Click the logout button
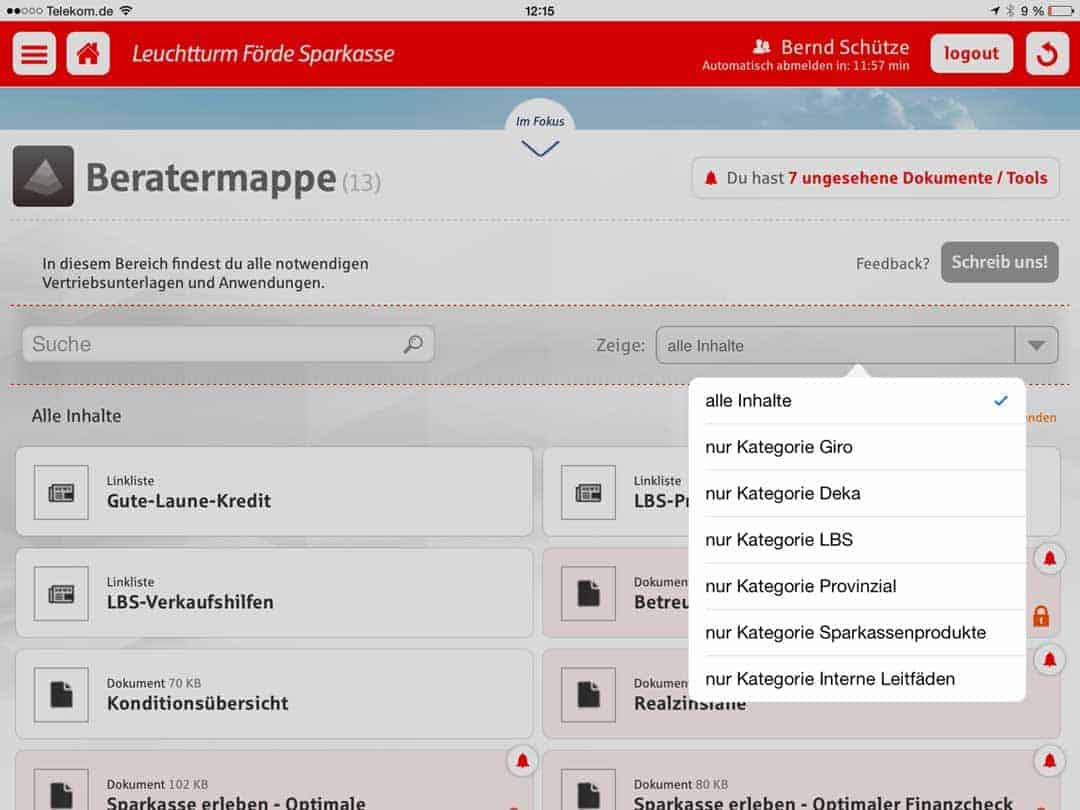1080x810 pixels. [x=971, y=54]
